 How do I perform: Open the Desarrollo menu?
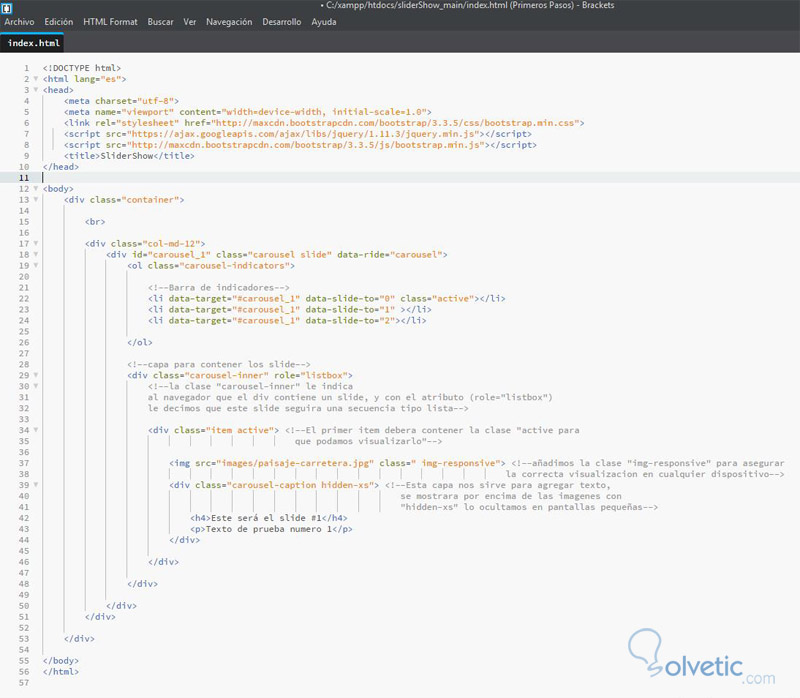click(x=283, y=21)
